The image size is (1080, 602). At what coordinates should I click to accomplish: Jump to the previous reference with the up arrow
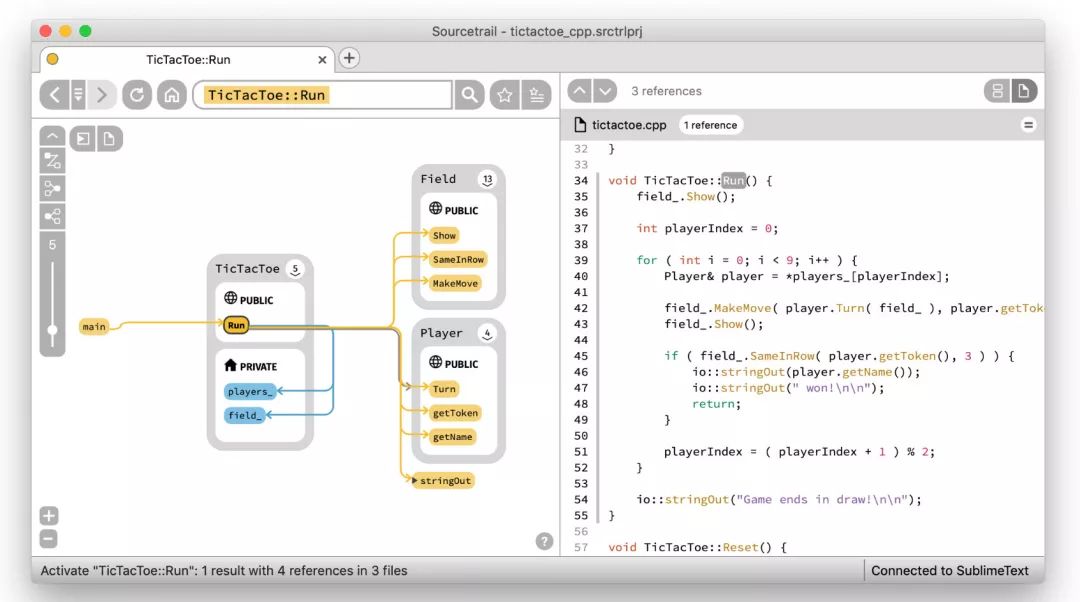click(x=580, y=91)
